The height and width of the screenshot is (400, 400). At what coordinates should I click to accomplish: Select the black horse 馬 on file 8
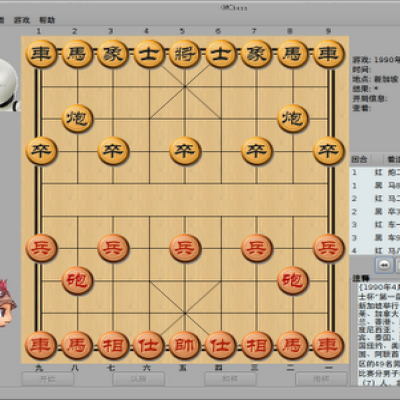pyautogui.click(x=293, y=54)
